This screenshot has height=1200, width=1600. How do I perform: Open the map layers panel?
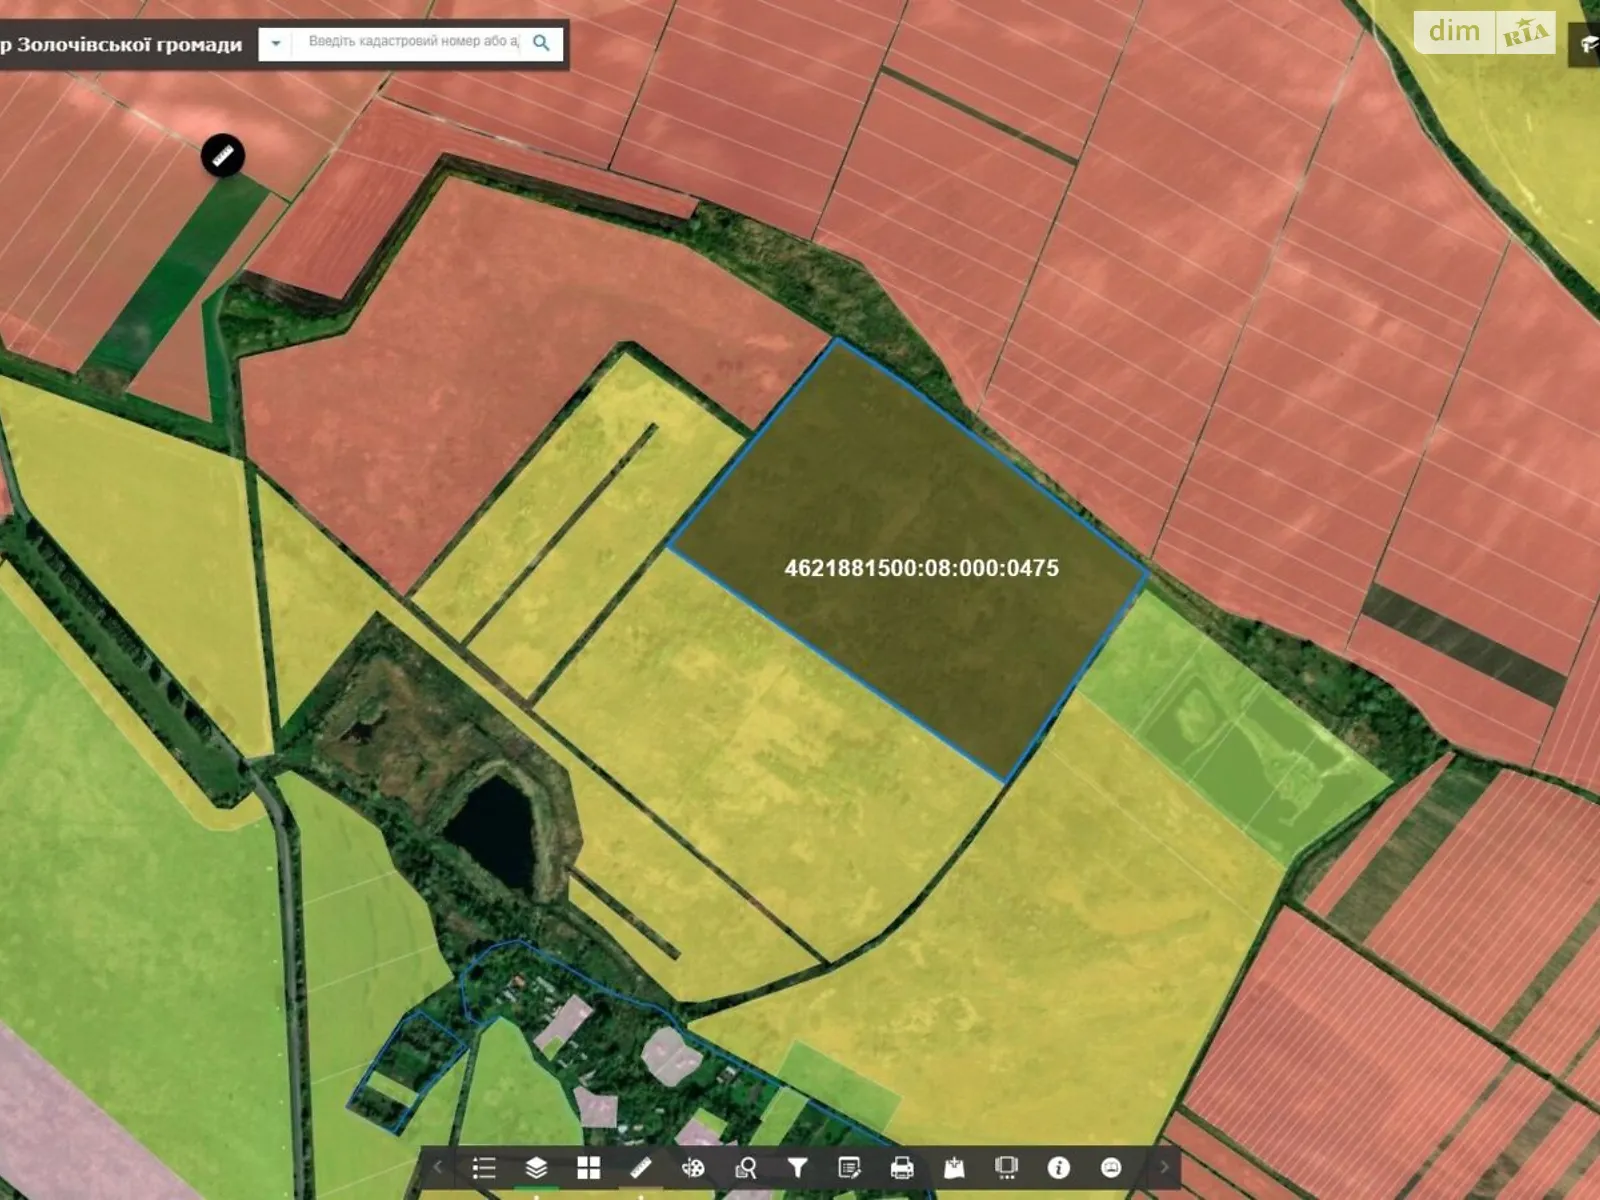pyautogui.click(x=536, y=1168)
